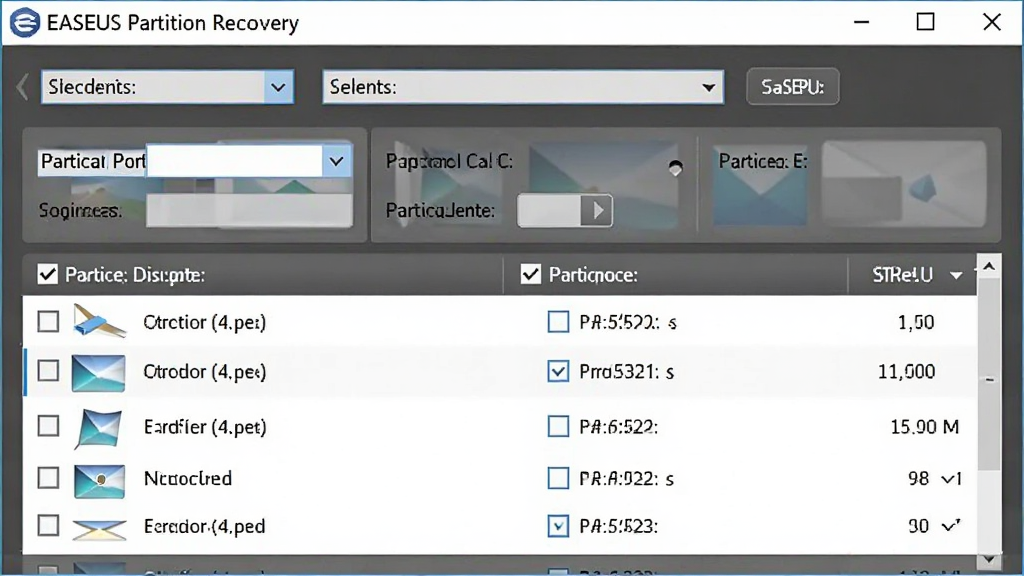Click the Particnoce column header label

coord(593,275)
